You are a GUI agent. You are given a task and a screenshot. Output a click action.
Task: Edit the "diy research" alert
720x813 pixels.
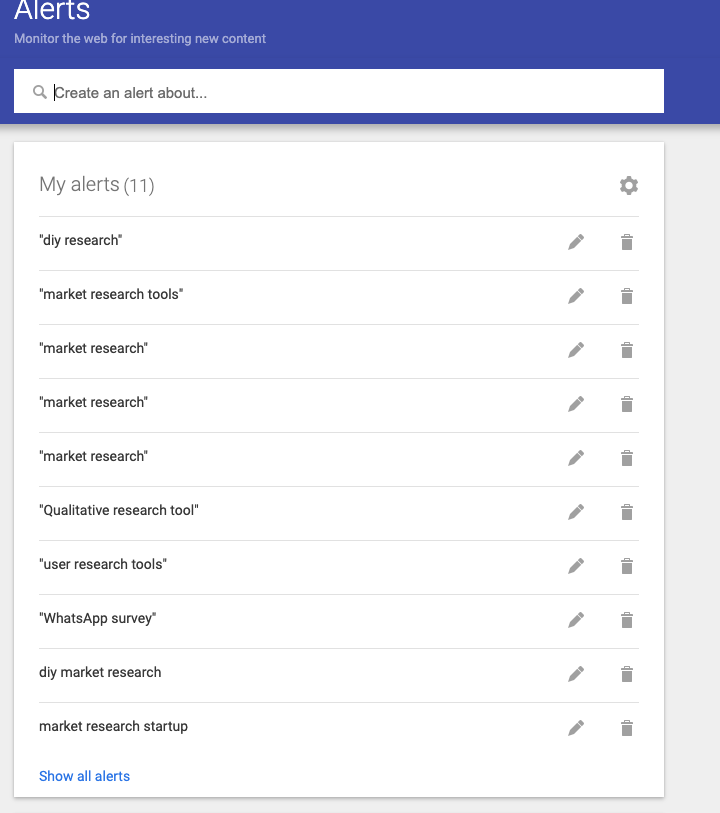click(576, 242)
